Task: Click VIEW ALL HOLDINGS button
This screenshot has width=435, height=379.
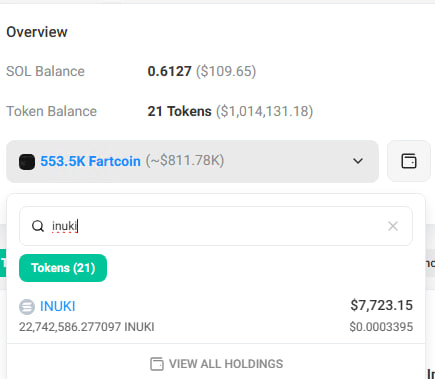Action: 216,364
